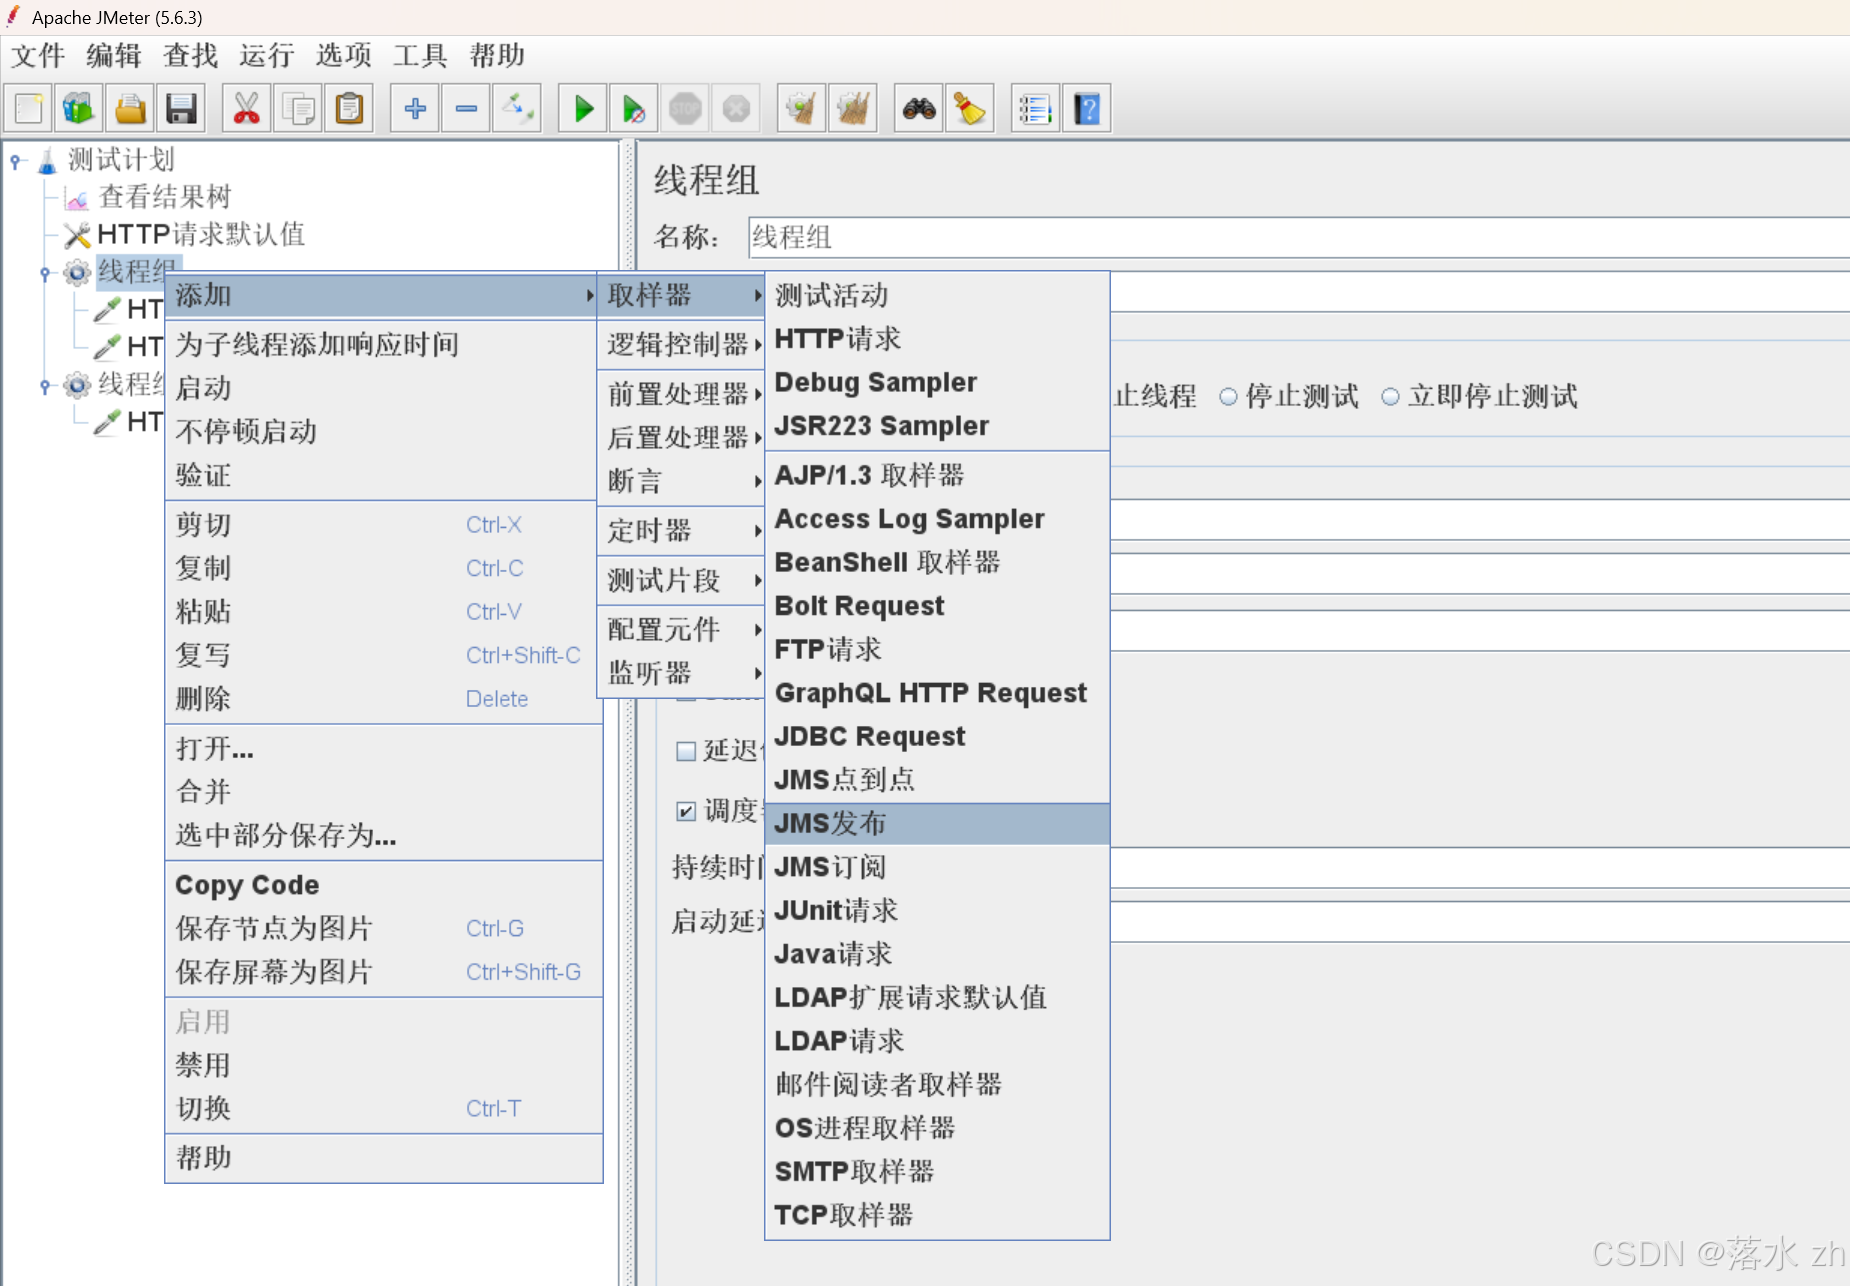Screen dimensions: 1850x1286
Task: Choose JMS发布 sampler
Action: pyautogui.click(x=937, y=824)
